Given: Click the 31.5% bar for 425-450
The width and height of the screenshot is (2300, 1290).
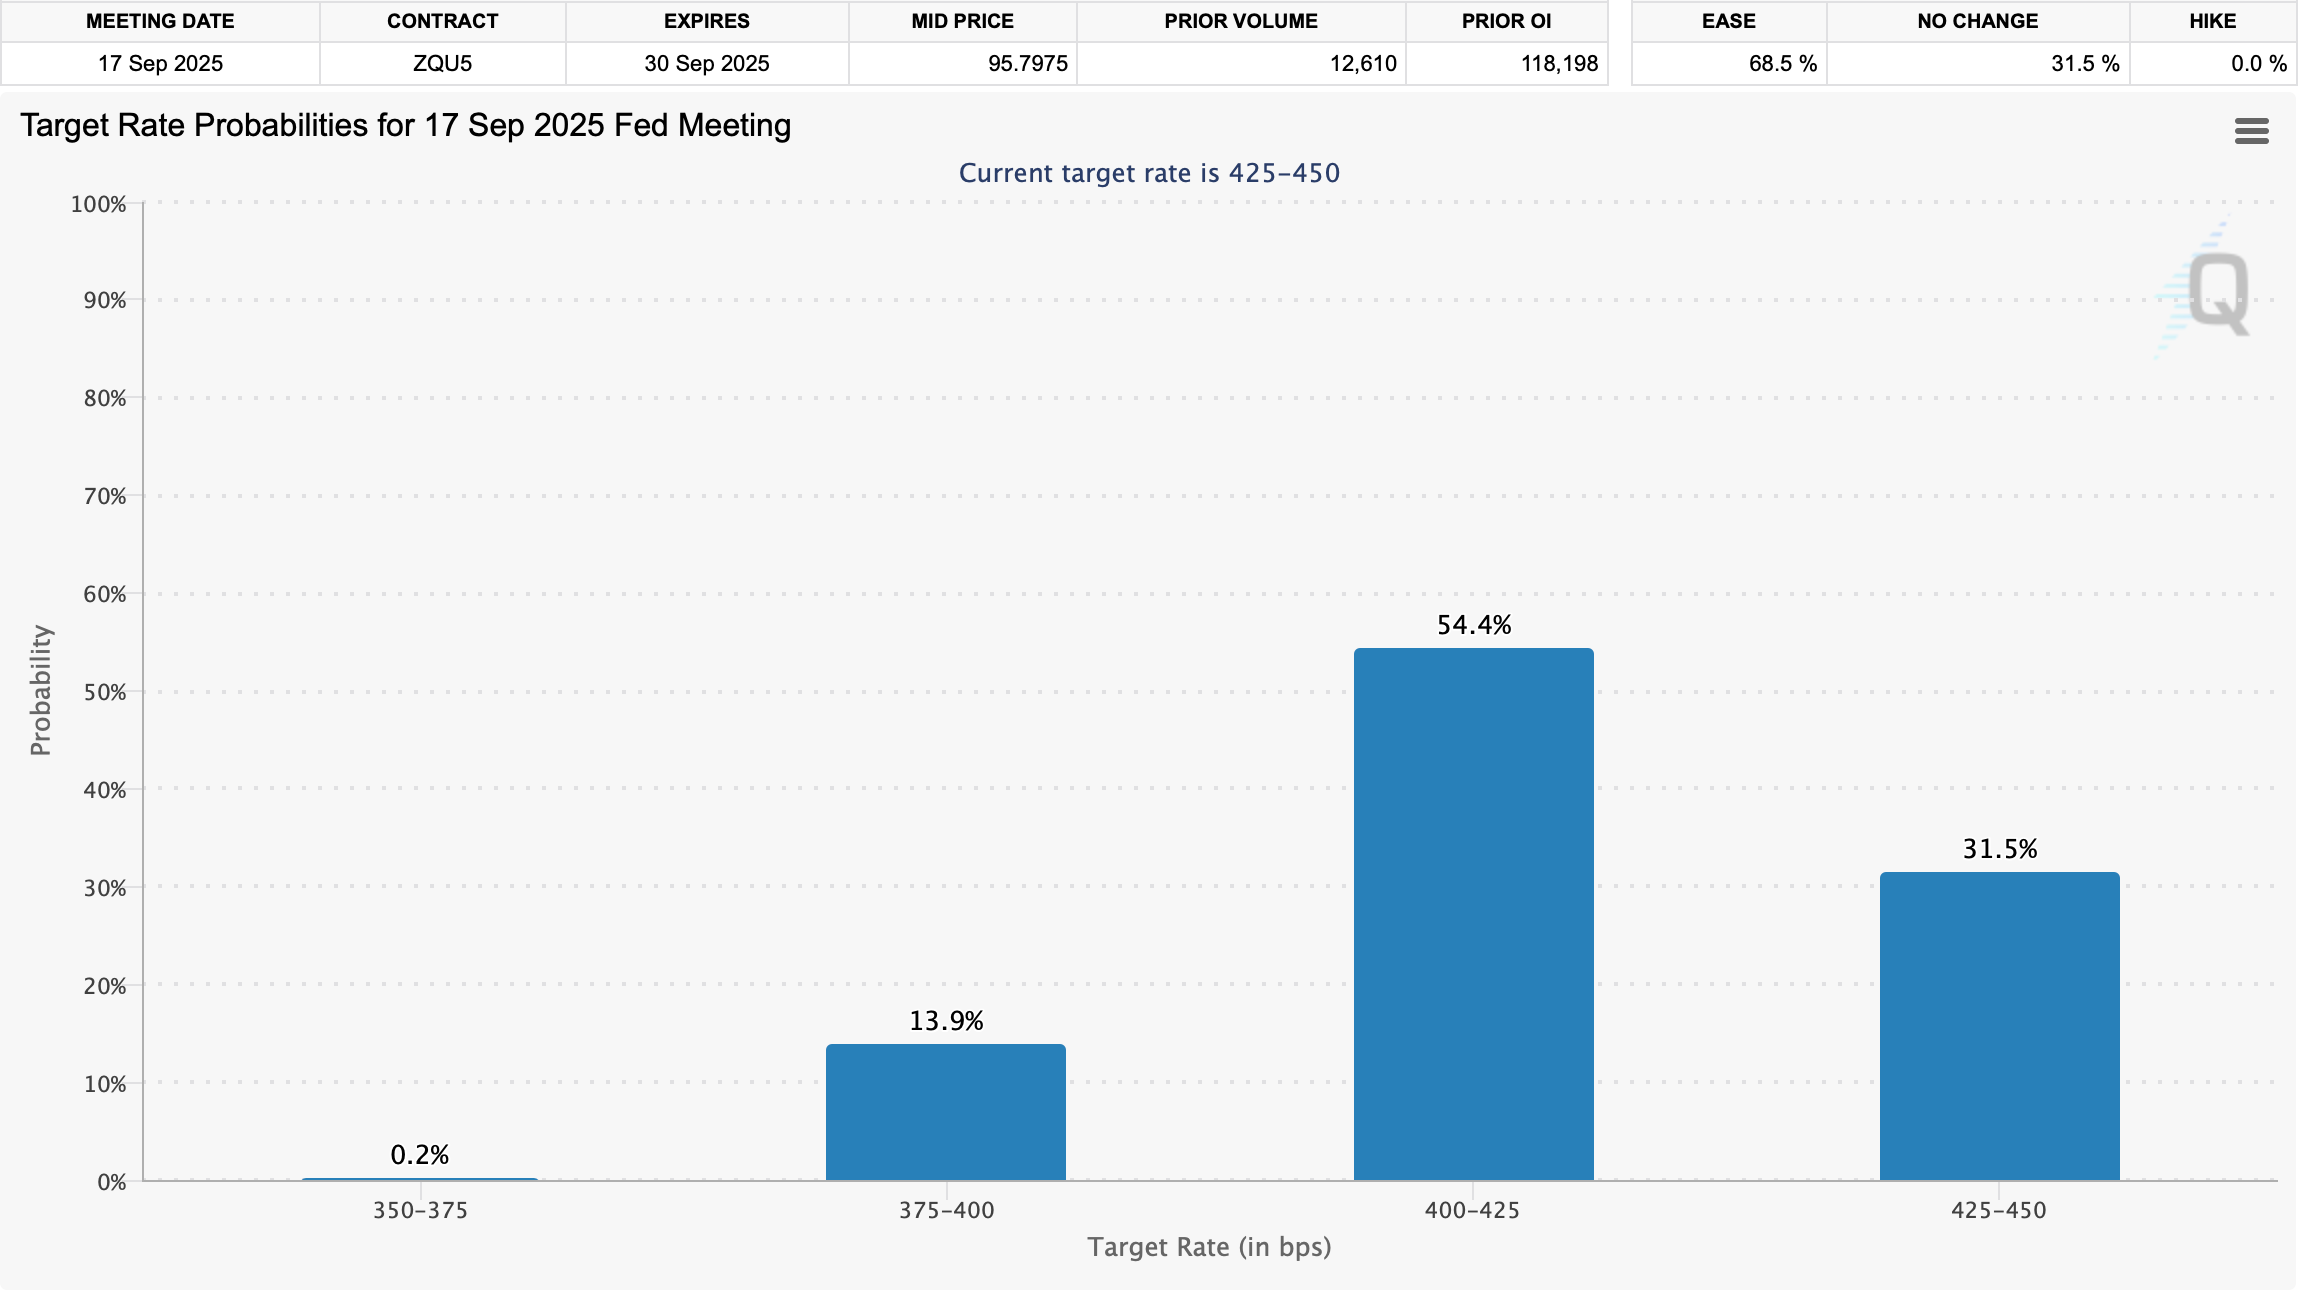Looking at the screenshot, I should pos(1999,1025).
